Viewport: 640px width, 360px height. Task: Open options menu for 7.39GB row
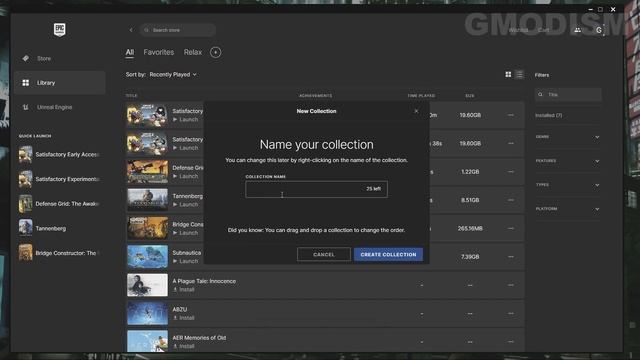(x=511, y=257)
